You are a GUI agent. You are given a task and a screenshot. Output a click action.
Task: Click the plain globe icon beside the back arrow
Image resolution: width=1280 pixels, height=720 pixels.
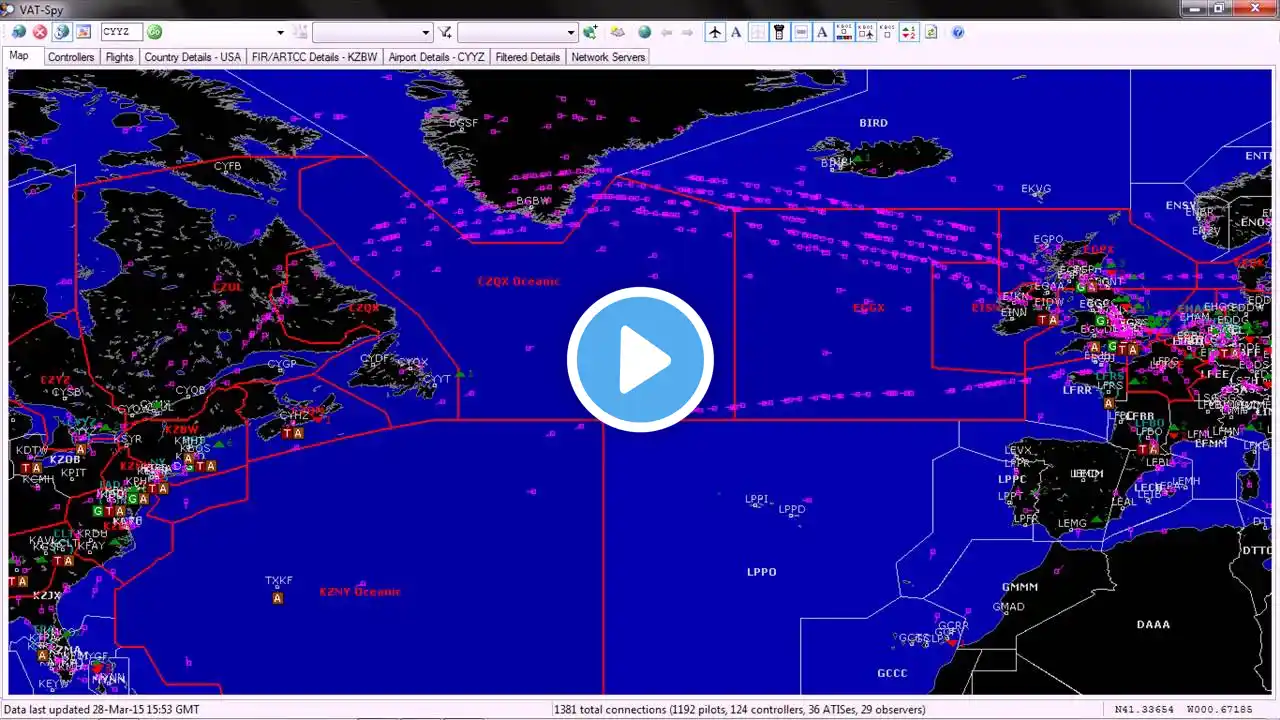point(645,32)
